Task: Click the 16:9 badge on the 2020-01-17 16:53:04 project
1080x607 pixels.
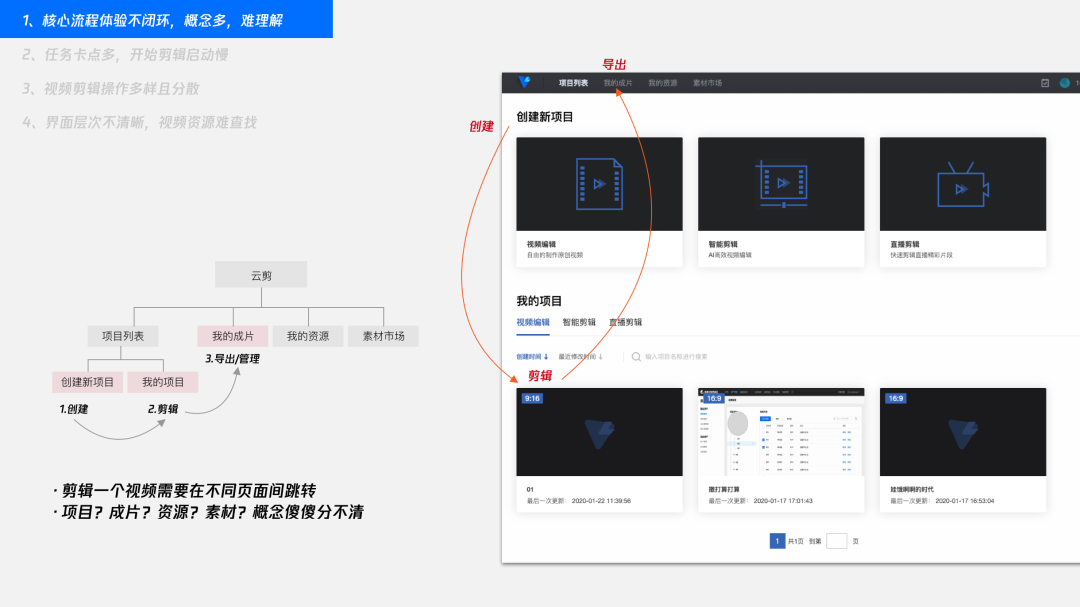Action: point(895,398)
